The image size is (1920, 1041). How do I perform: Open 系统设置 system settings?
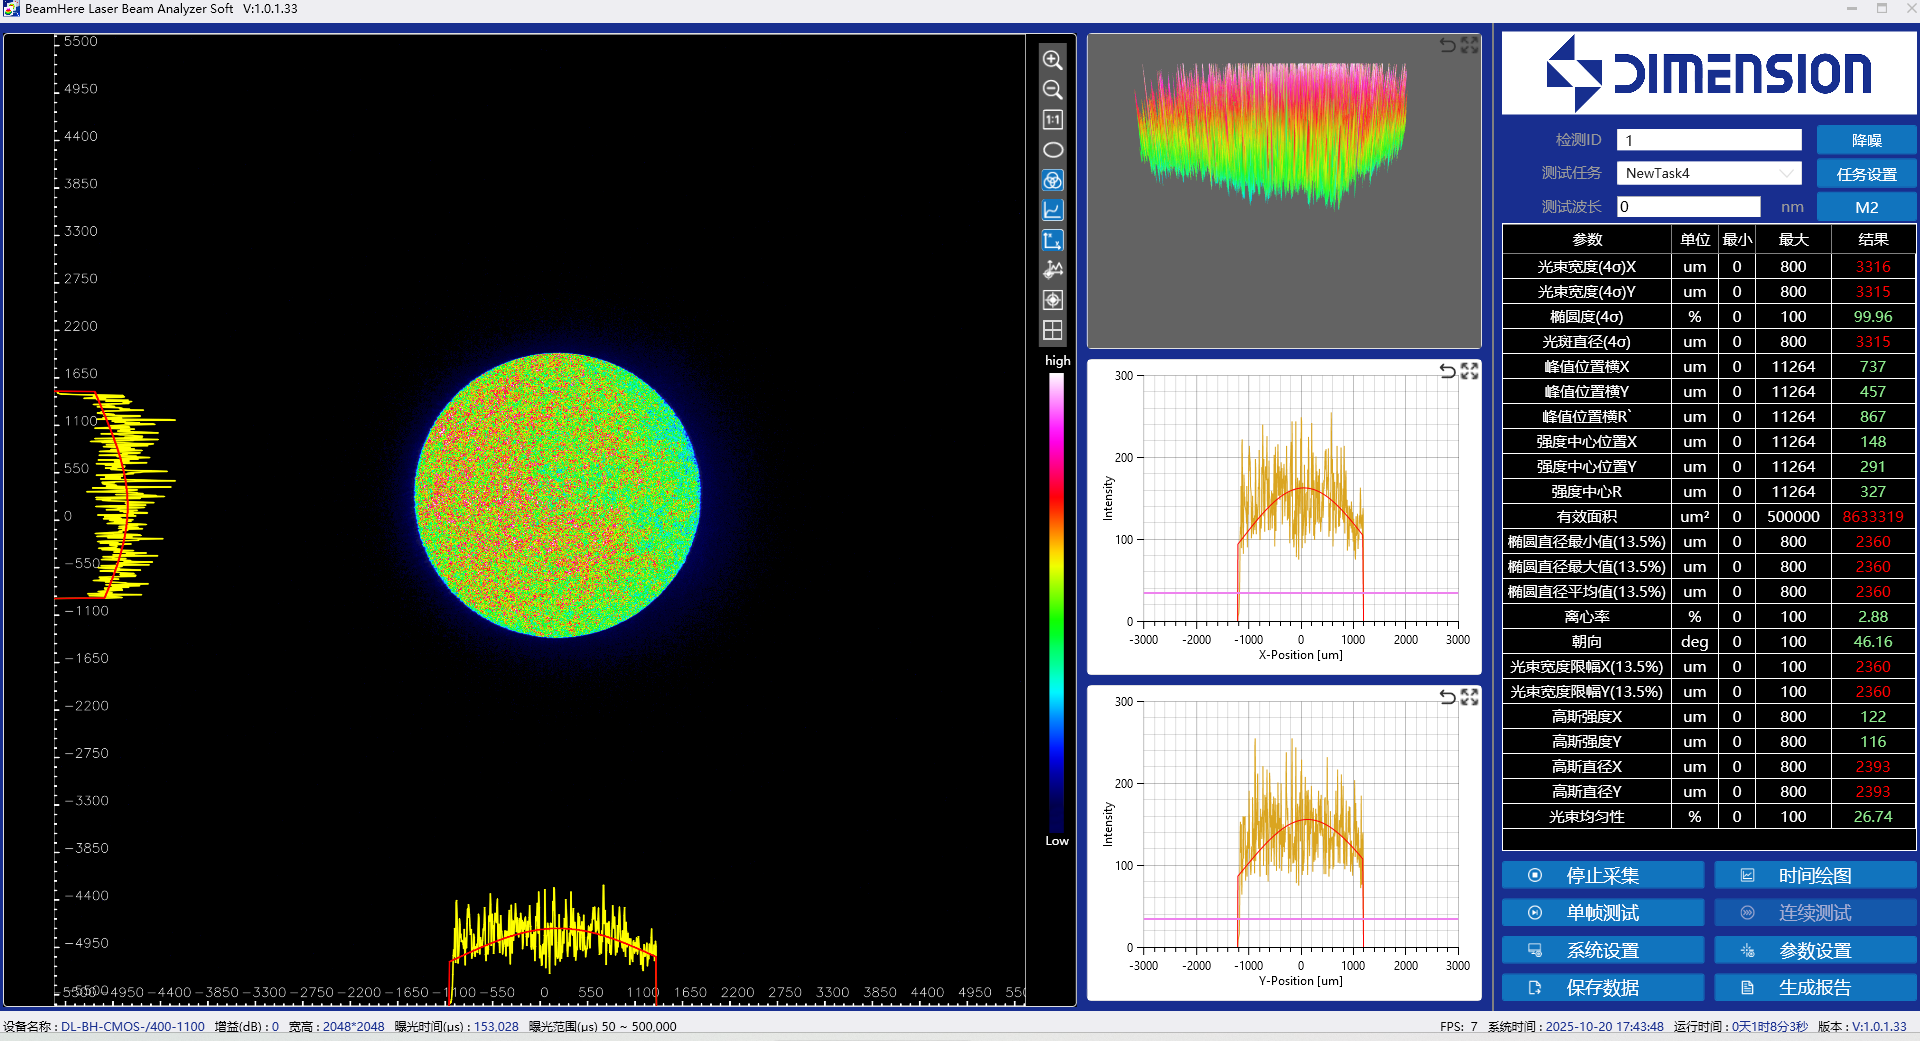(x=1602, y=950)
